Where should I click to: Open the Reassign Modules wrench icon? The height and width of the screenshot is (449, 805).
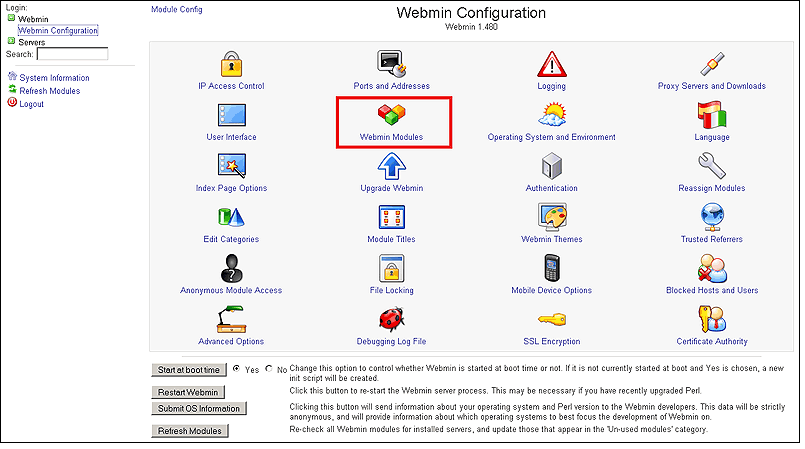[x=712, y=166]
